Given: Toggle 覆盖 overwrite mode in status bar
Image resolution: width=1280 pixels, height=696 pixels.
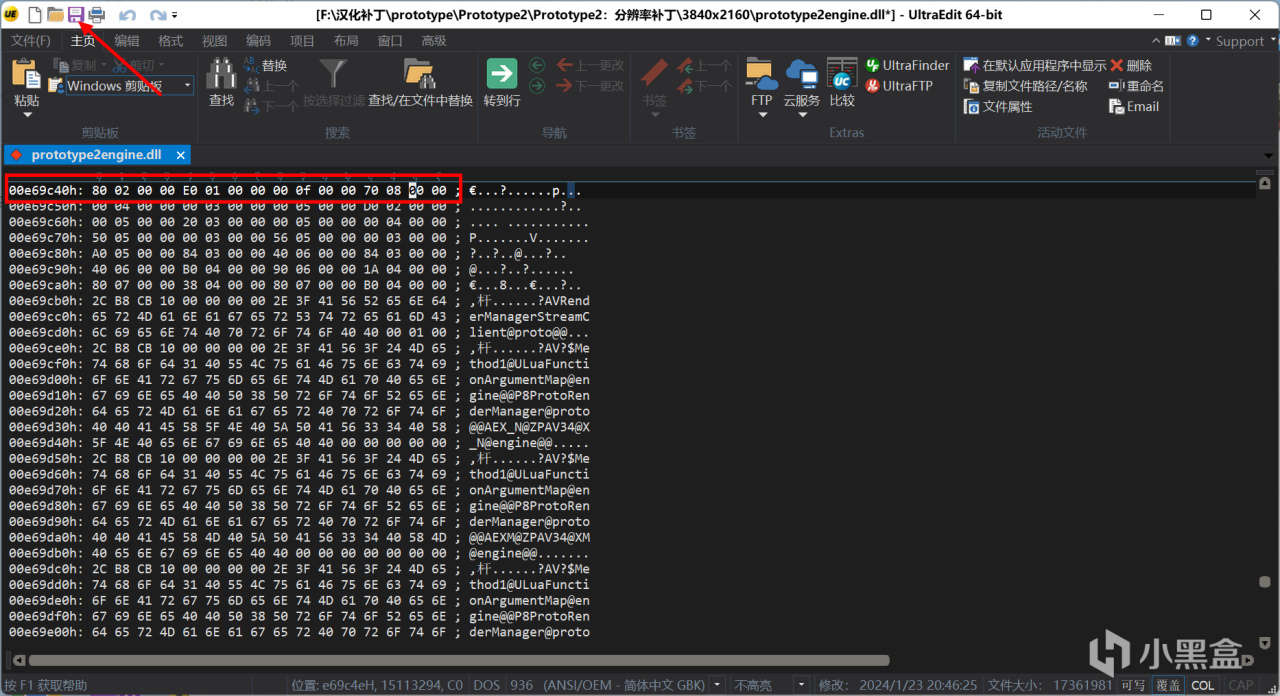Looking at the screenshot, I should tap(1167, 686).
